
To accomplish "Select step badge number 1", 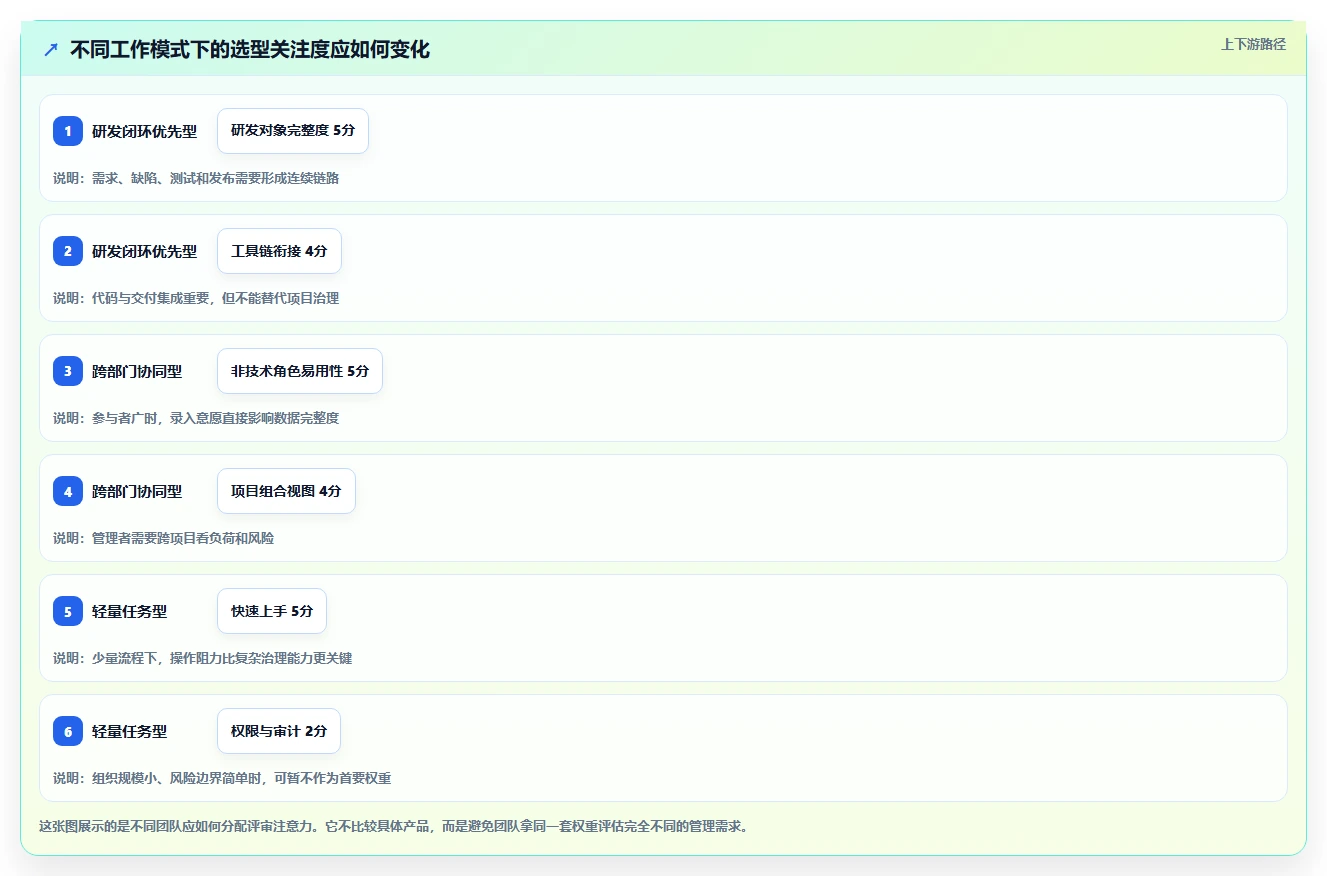I will pos(68,131).
